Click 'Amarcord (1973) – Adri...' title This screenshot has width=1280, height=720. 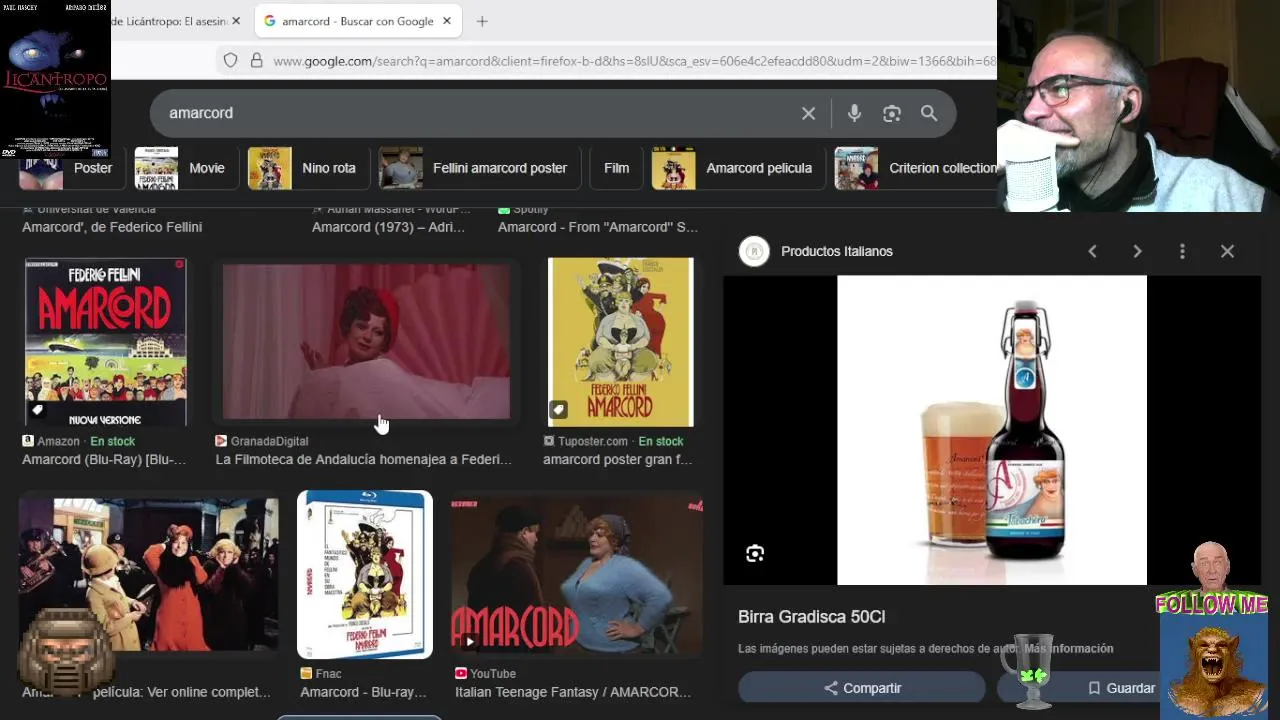(388, 227)
